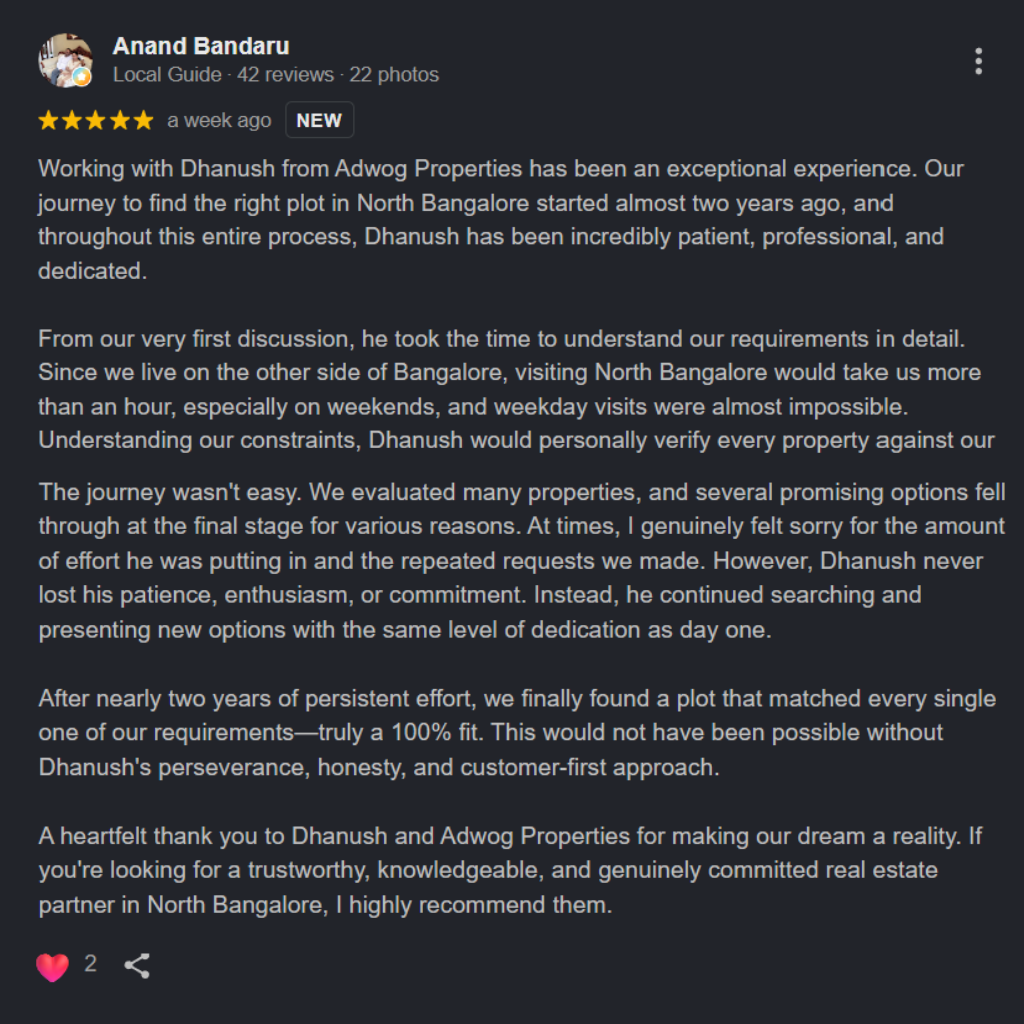Select the fifth star in the rating
The image size is (1024, 1024).
coord(144,120)
